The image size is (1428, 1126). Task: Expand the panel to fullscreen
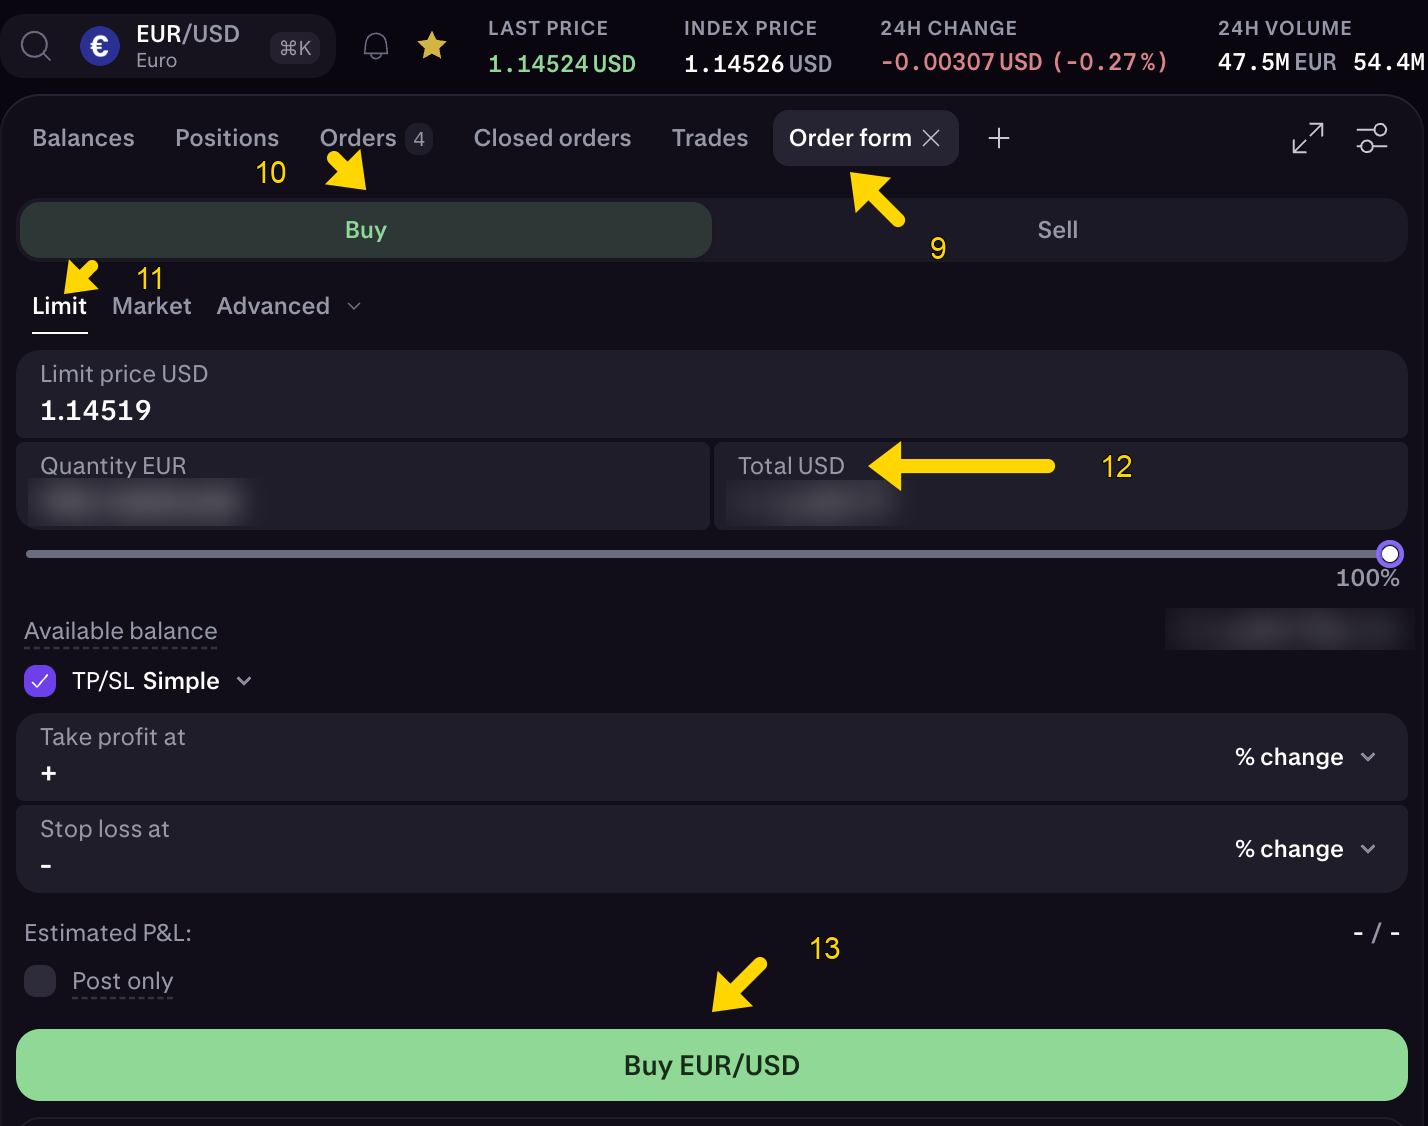pyautogui.click(x=1308, y=138)
